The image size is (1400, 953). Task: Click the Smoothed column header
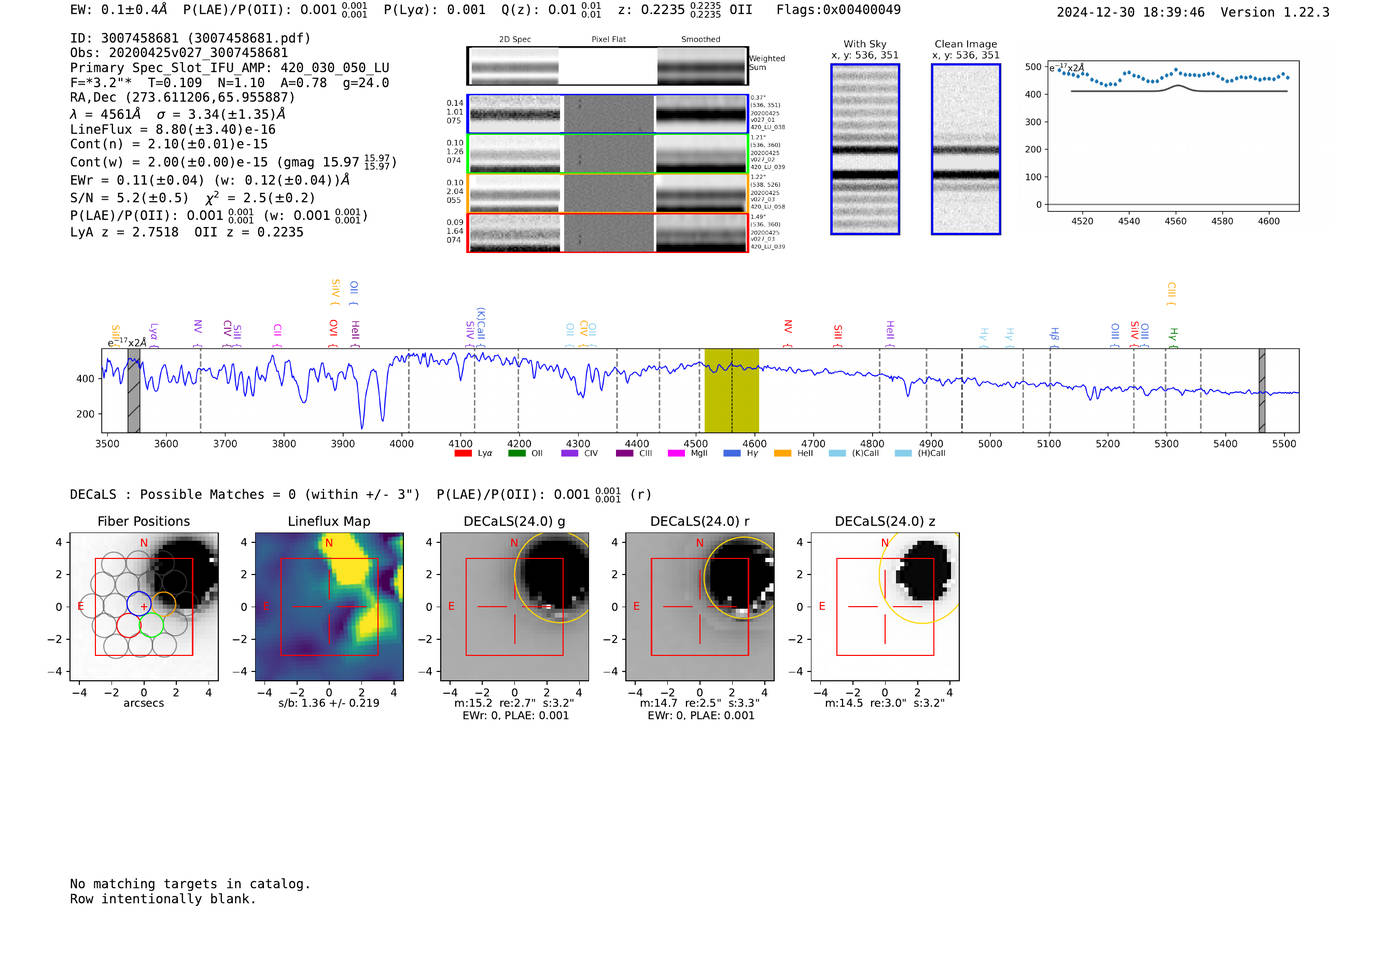[701, 39]
